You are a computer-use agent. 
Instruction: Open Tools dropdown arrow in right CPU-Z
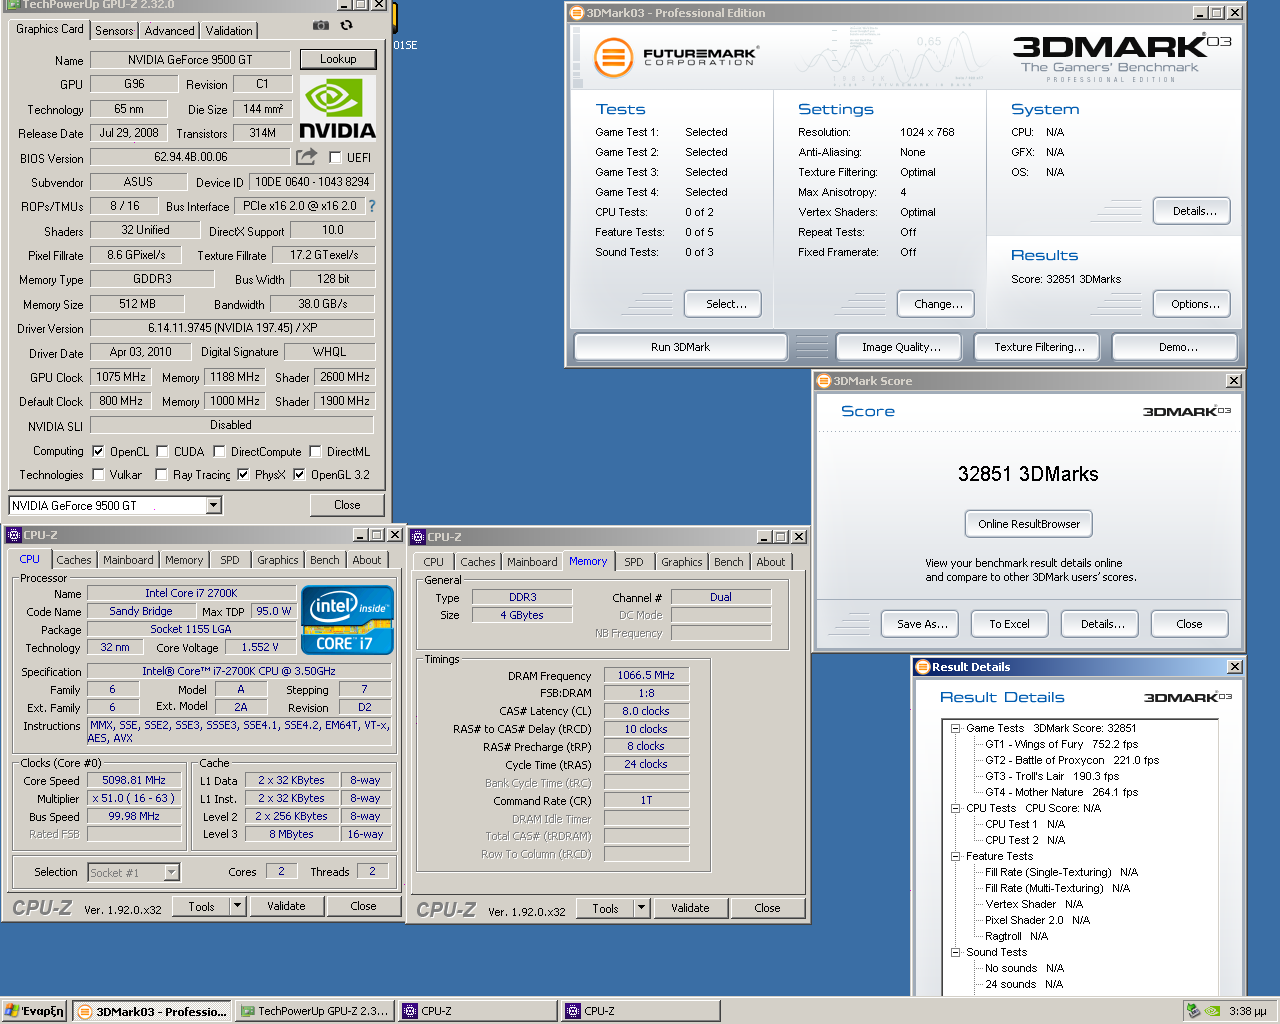(x=641, y=908)
